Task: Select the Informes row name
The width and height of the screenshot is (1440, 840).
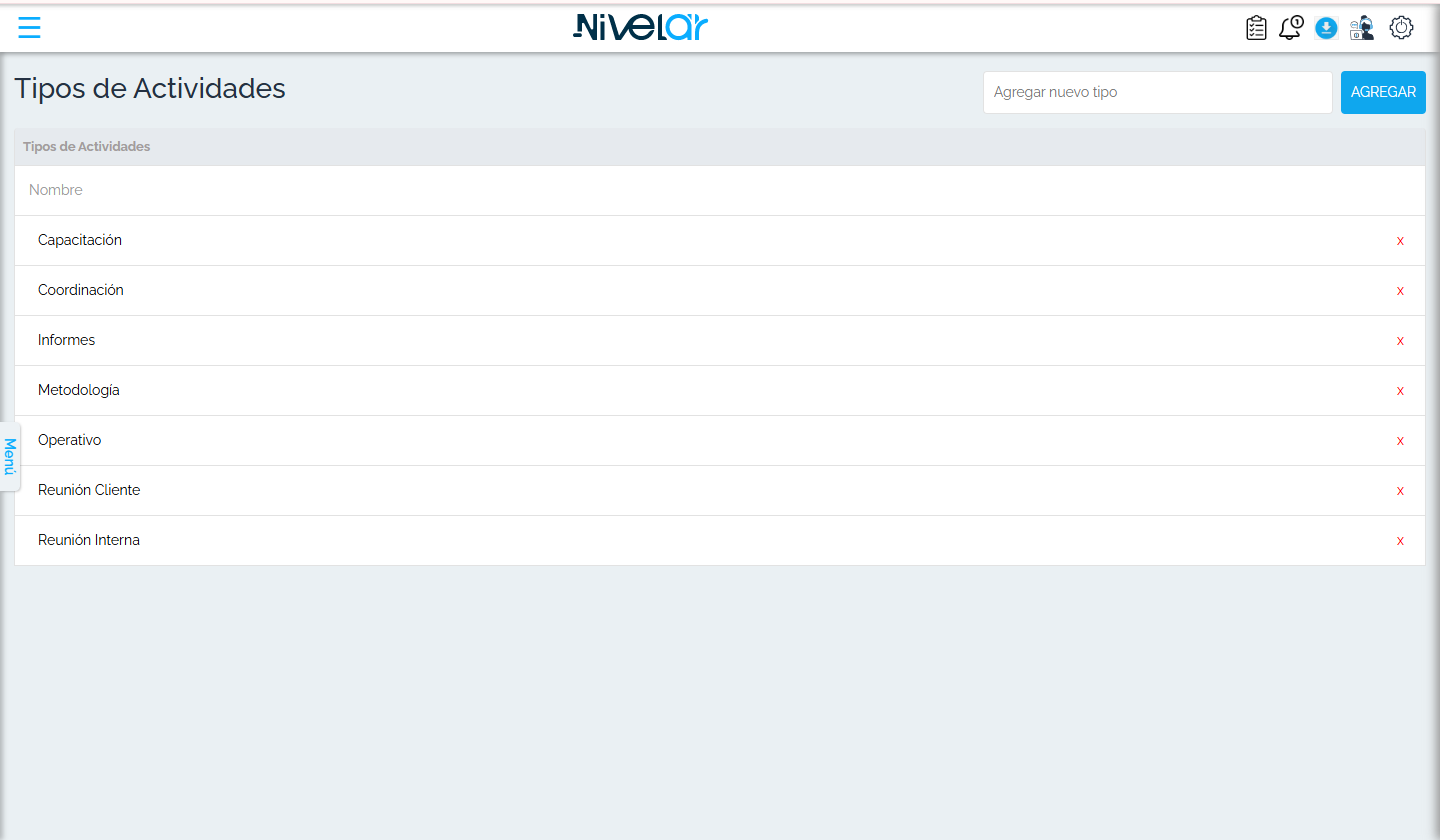Action: [x=66, y=340]
